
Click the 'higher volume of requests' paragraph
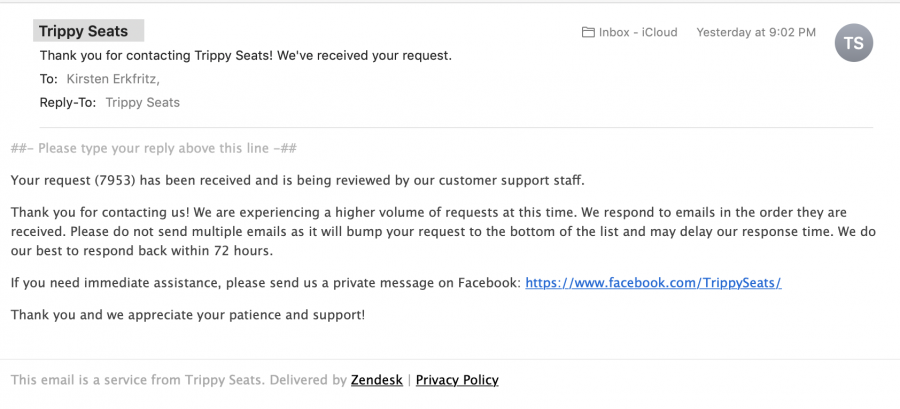point(443,232)
